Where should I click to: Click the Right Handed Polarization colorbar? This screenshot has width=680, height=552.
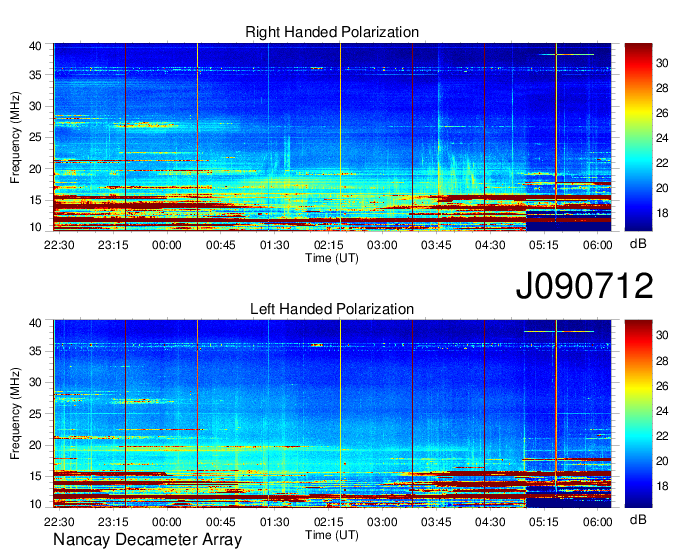pos(638,137)
